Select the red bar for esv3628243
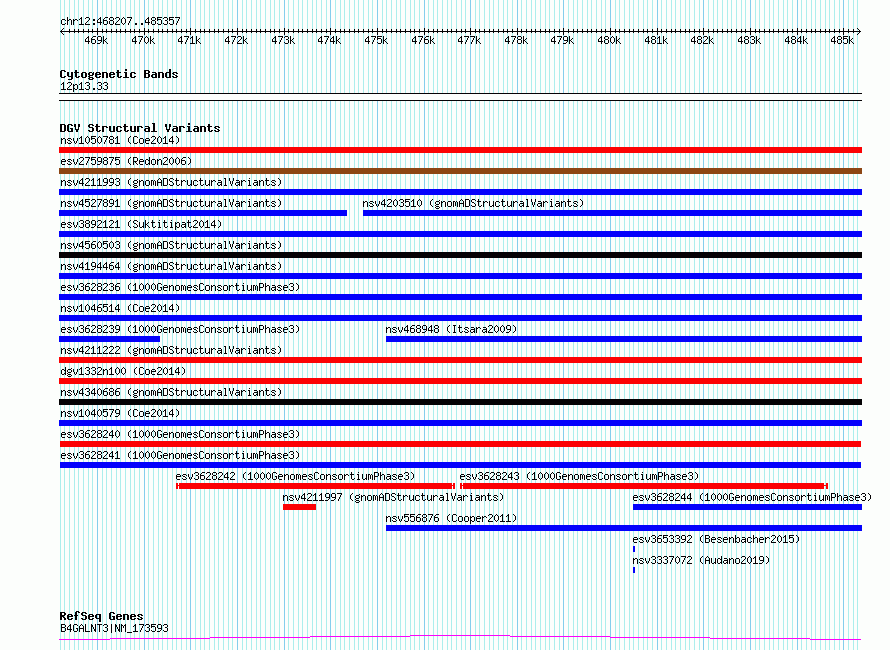The image size is (890, 650). [x=644, y=486]
